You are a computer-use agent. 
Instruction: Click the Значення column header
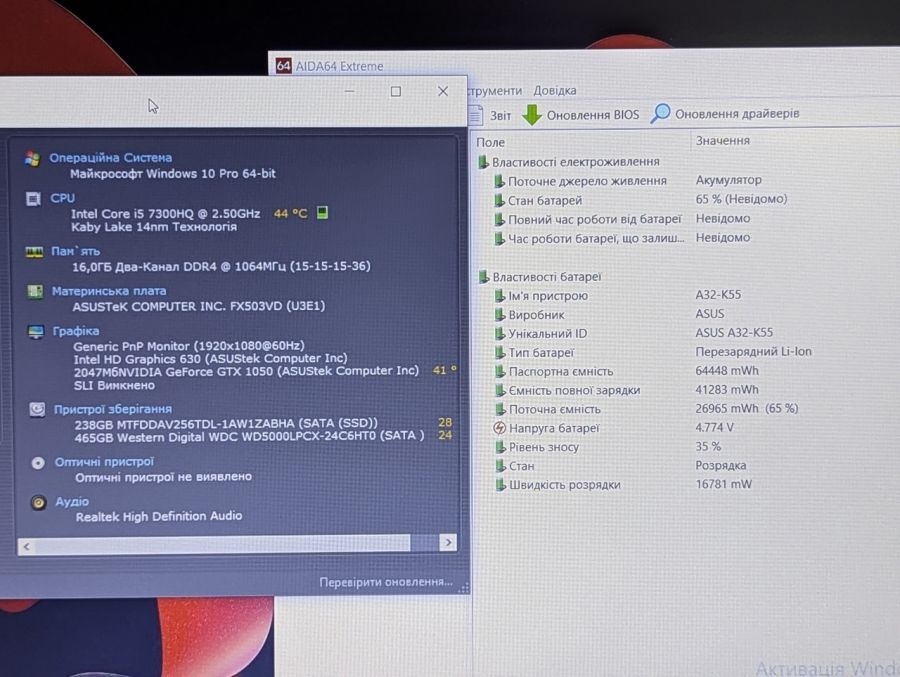pyautogui.click(x=723, y=140)
